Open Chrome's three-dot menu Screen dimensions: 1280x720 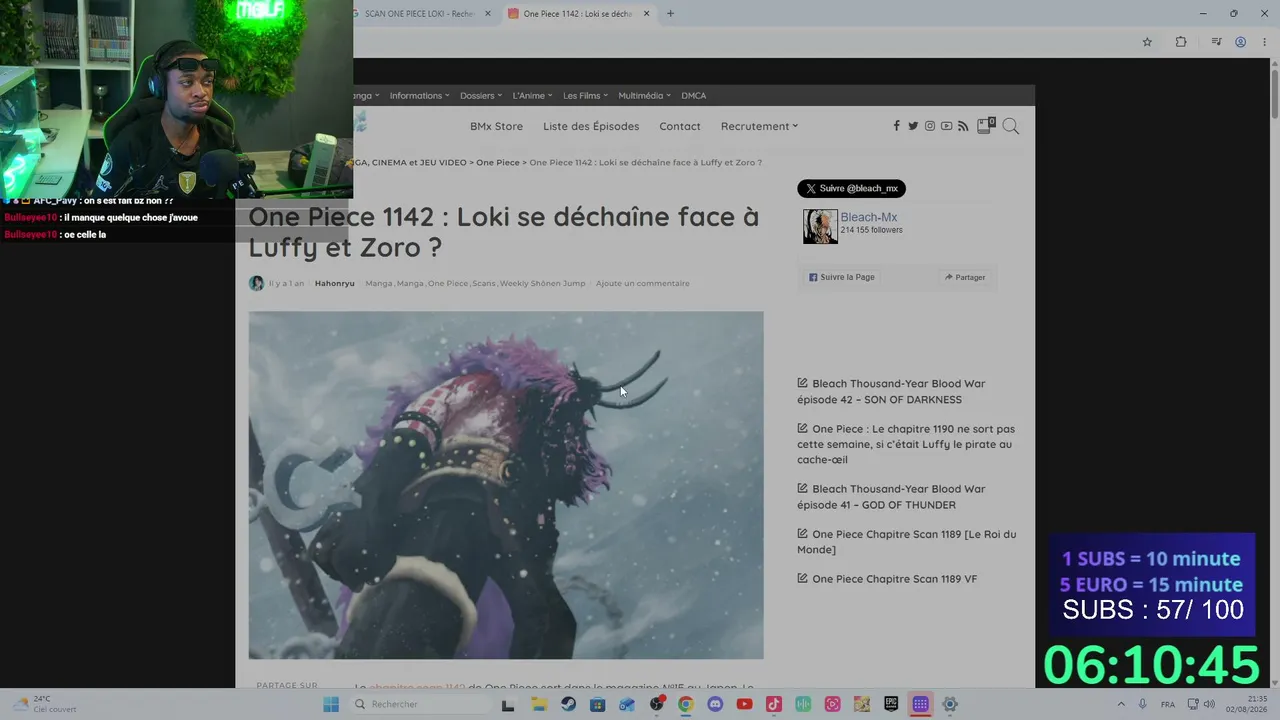coord(1264,42)
